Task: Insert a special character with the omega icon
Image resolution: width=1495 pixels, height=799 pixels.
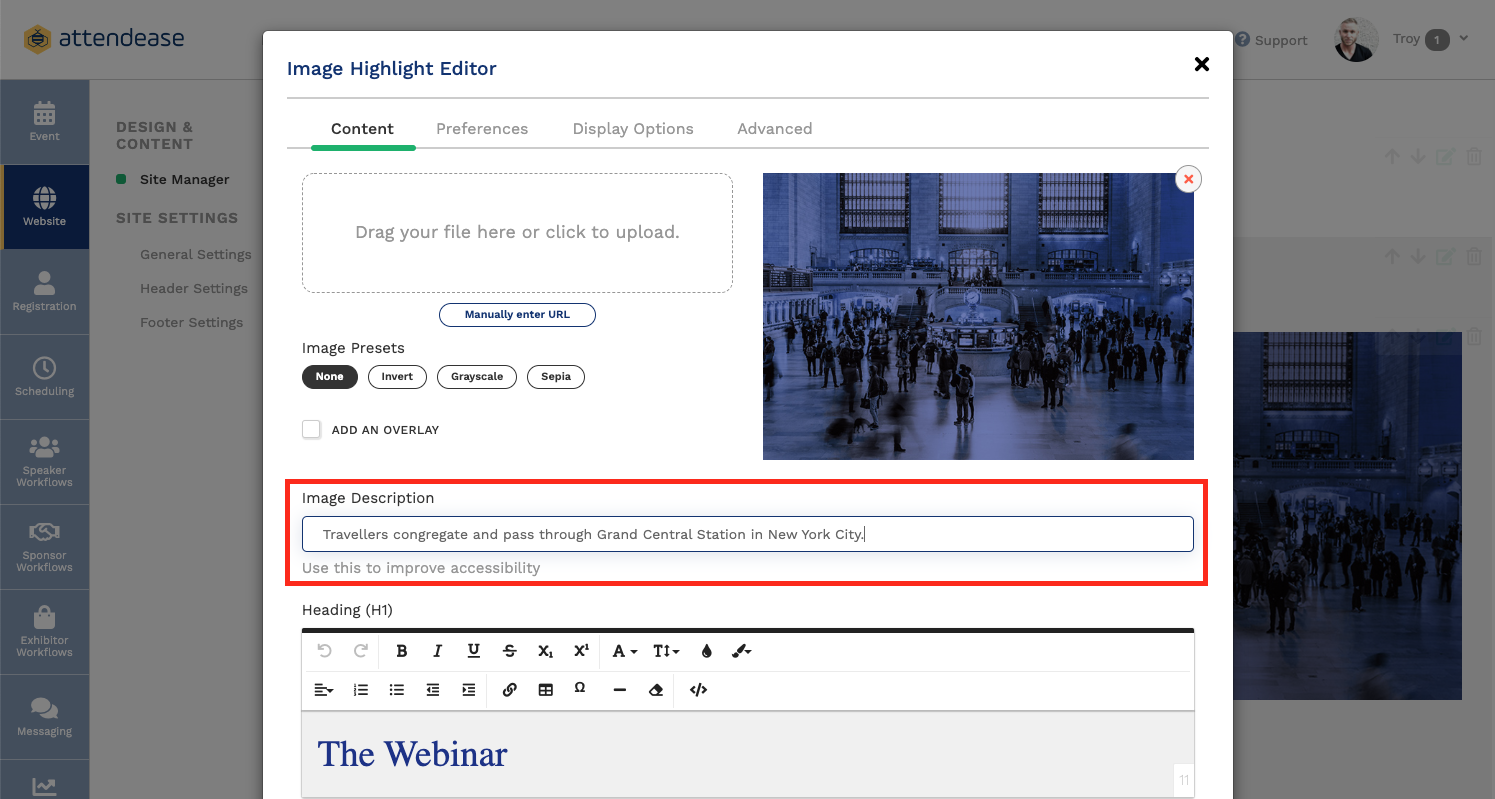Action: click(x=580, y=689)
